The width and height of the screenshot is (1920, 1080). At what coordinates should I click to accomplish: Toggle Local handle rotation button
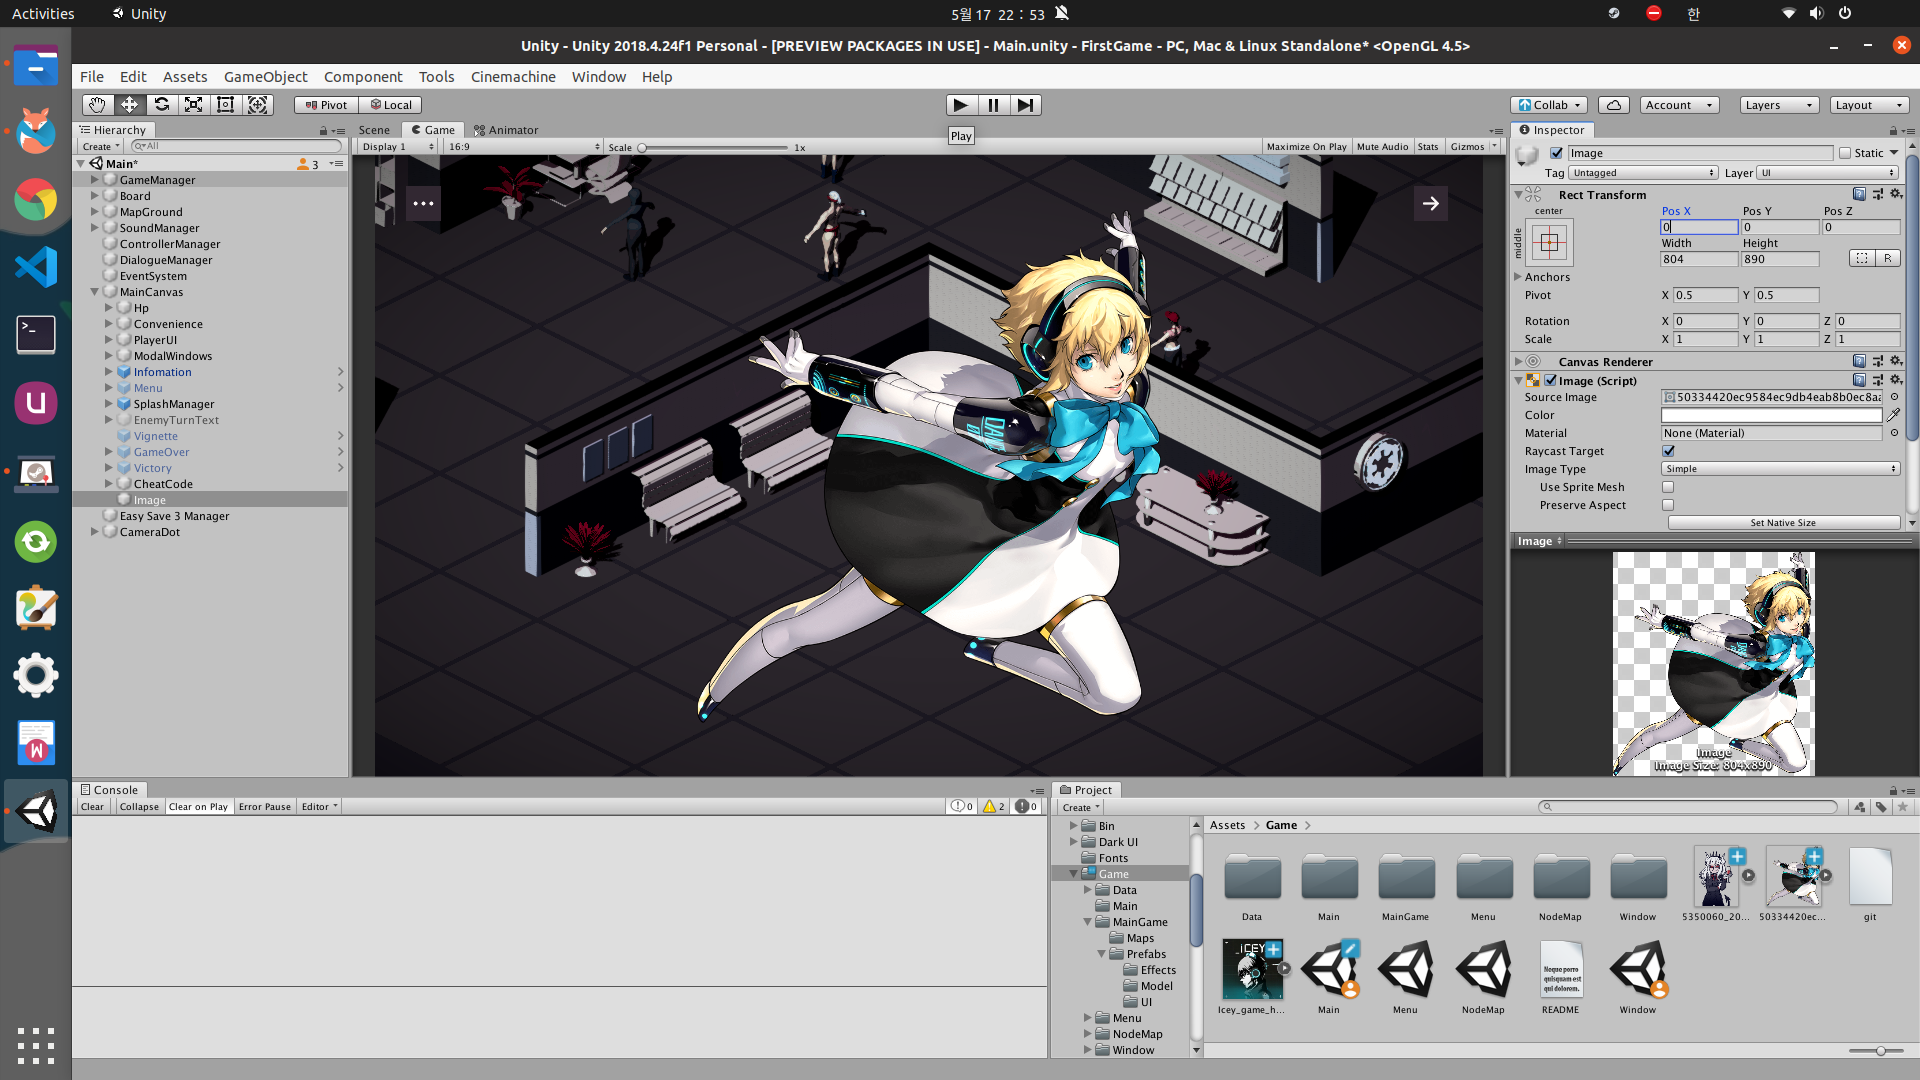click(x=390, y=105)
